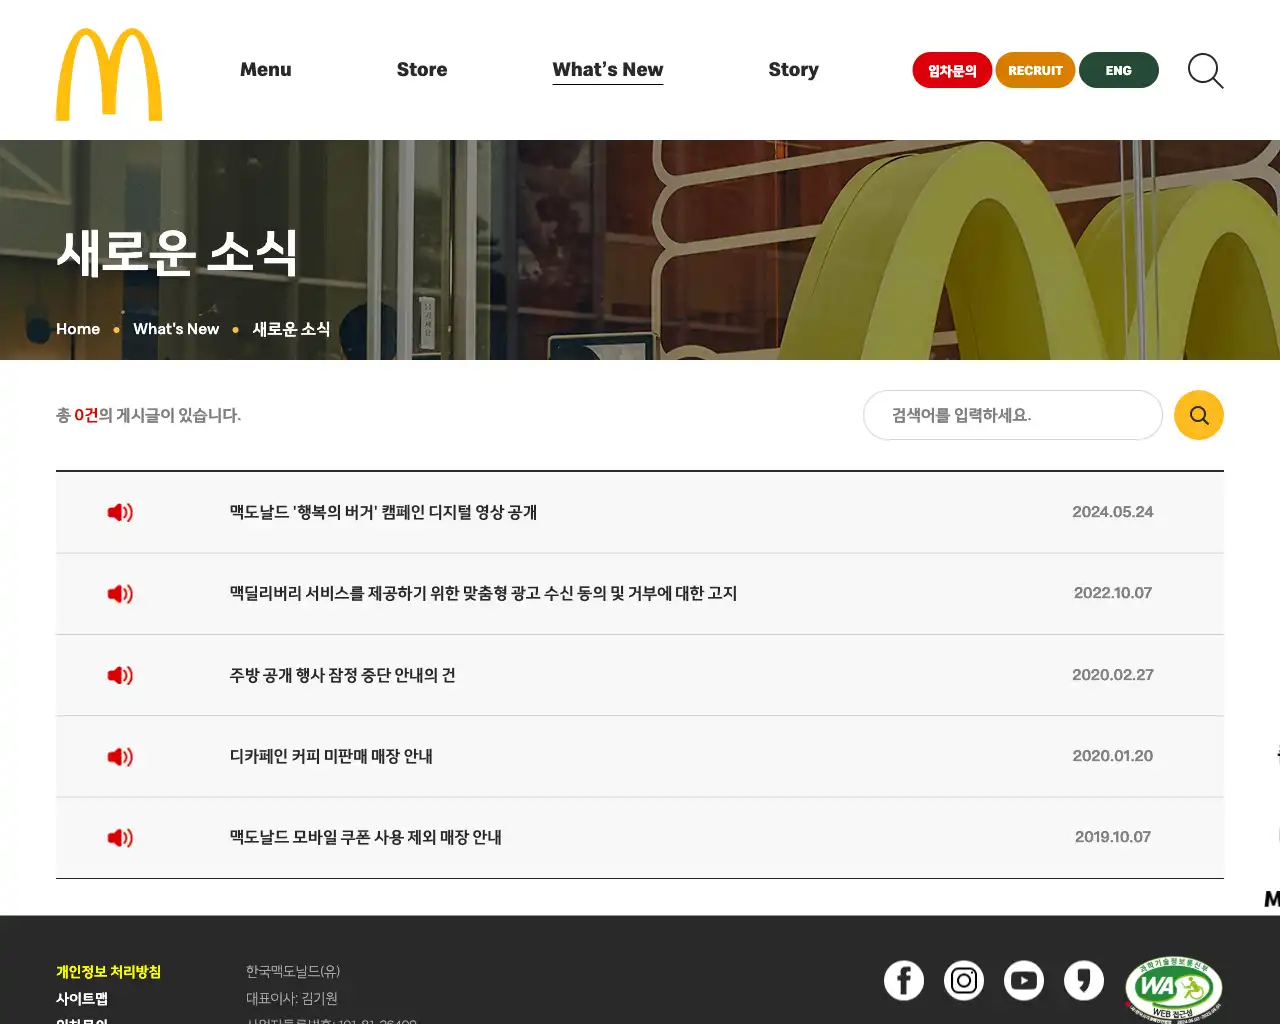
Task: Open McDonald's YouTube icon
Action: (1024, 981)
